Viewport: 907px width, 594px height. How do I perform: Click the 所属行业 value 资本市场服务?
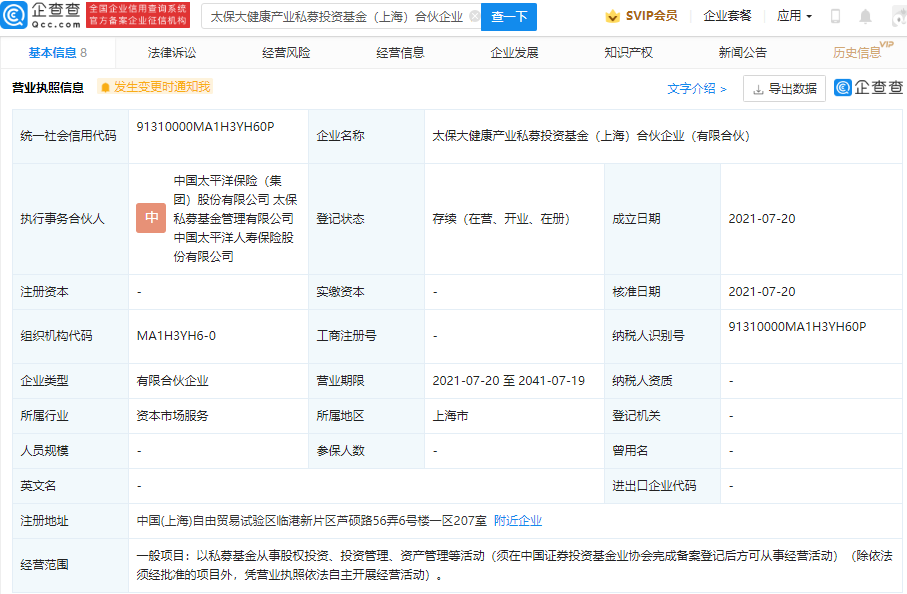pos(172,416)
